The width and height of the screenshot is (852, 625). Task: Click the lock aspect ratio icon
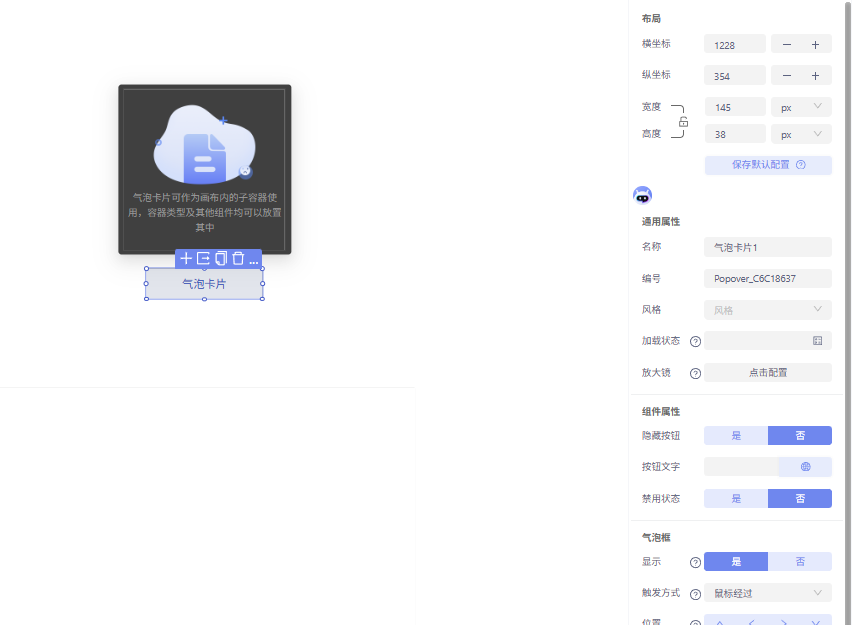[684, 122]
